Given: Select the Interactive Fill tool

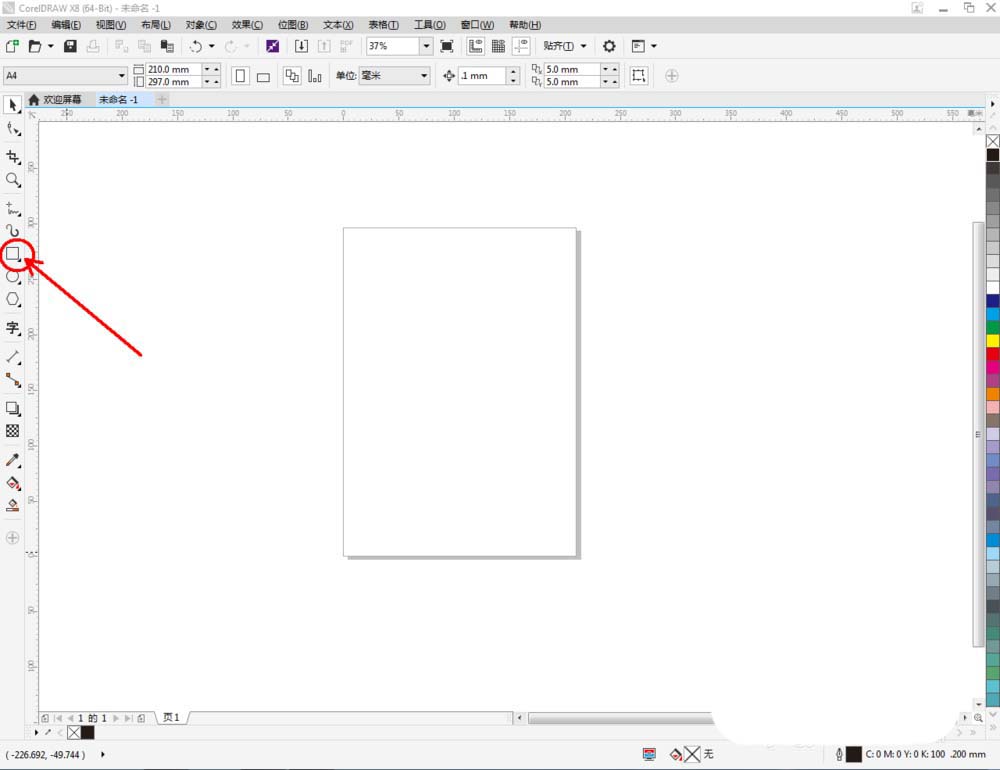Looking at the screenshot, I should coord(13,483).
